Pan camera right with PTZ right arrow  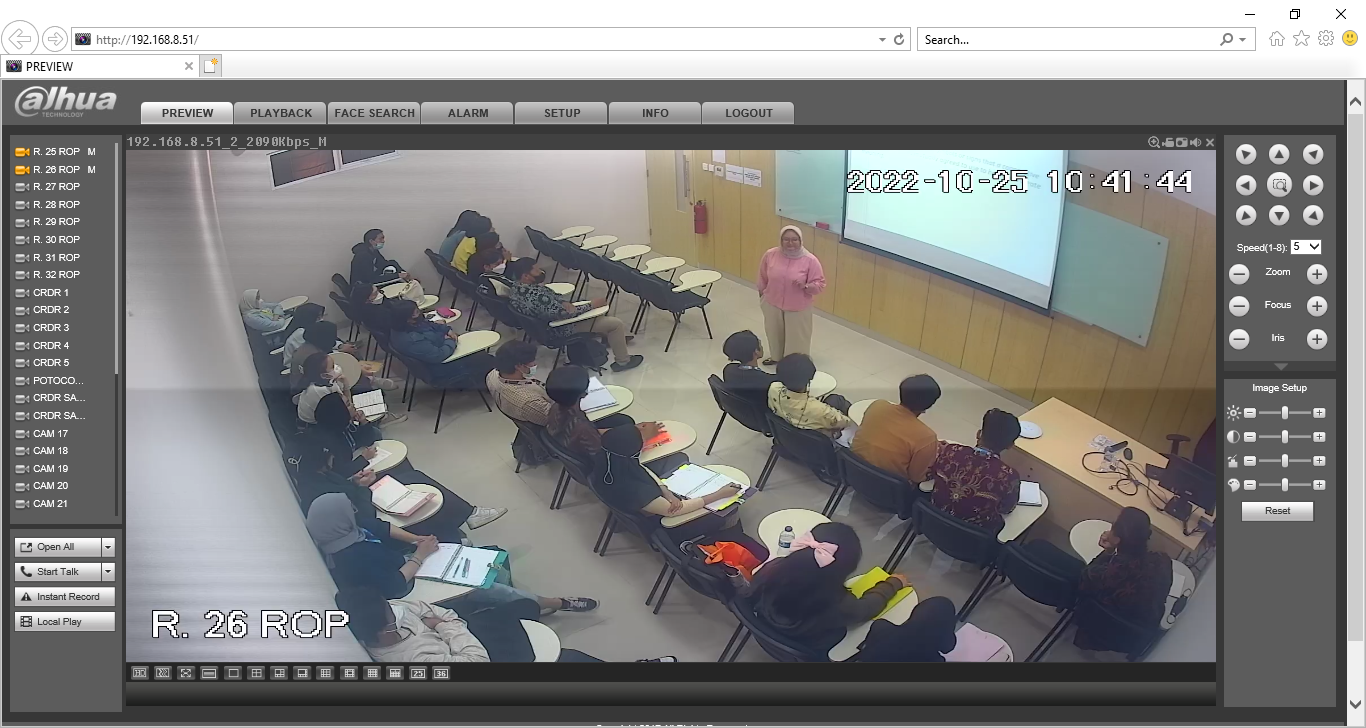pyautogui.click(x=1313, y=185)
